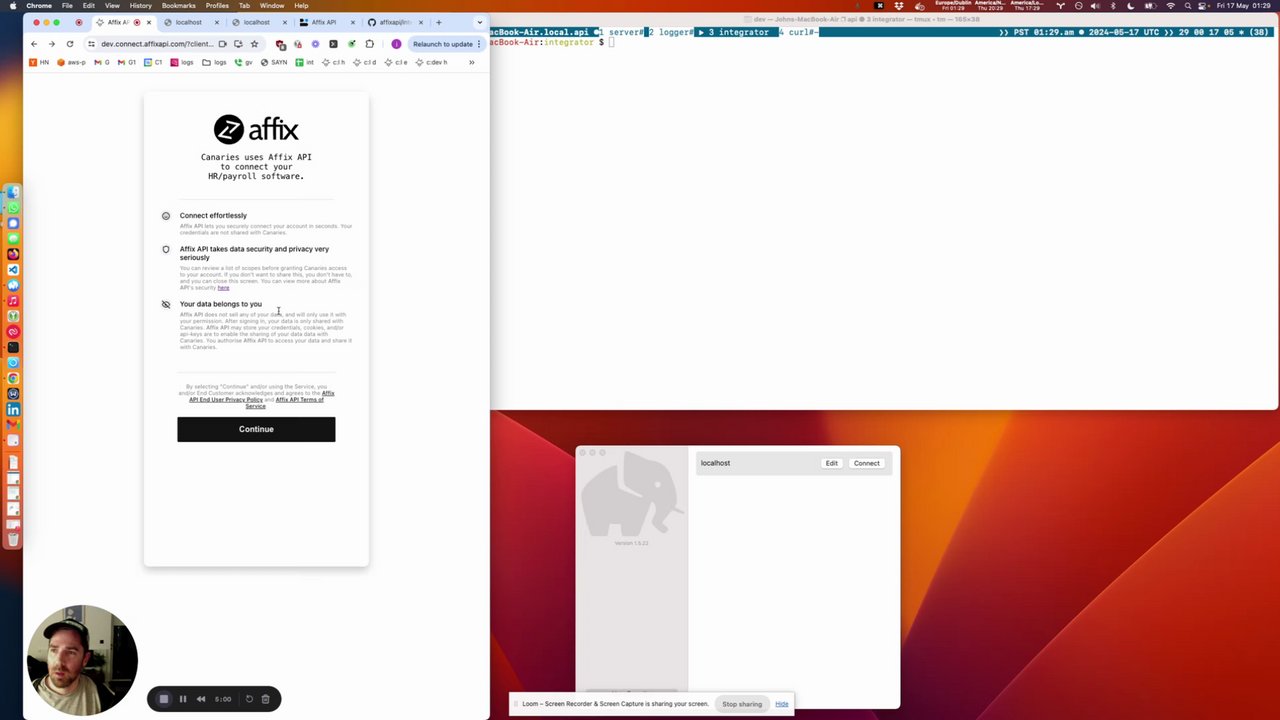The image size is (1280, 720).
Task: Open the aws-p bookmark
Action: point(71,62)
